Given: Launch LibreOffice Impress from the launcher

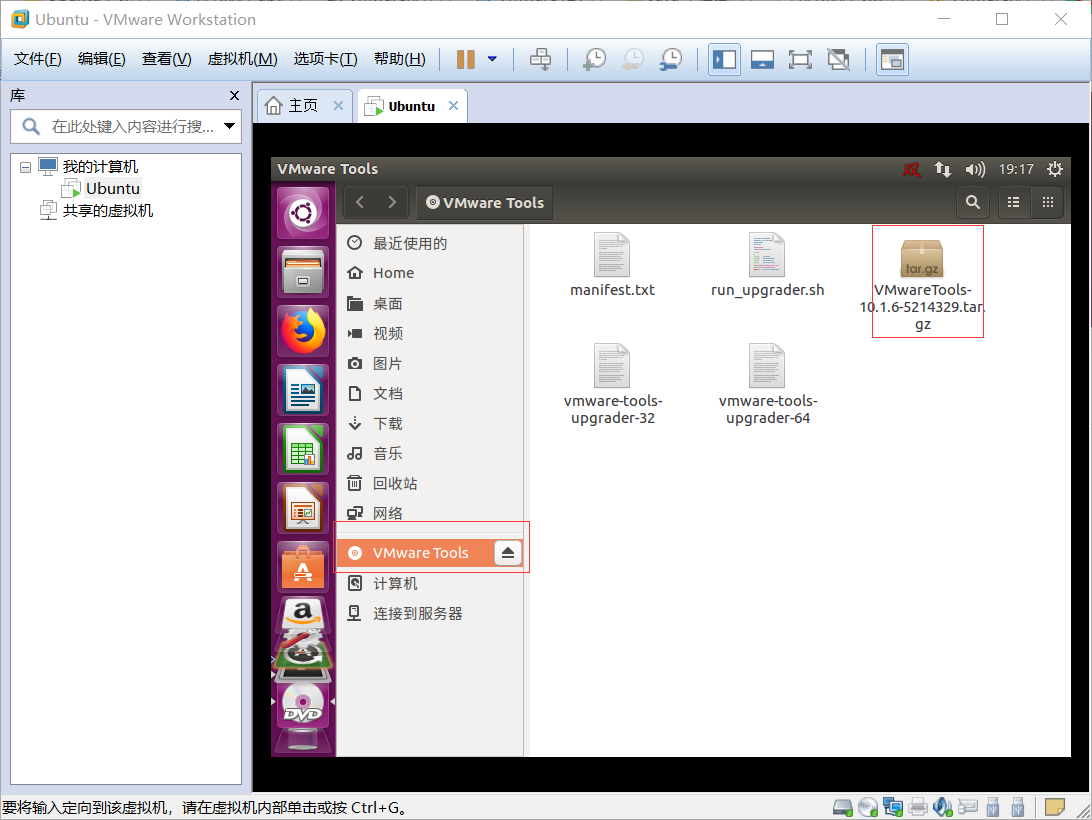Looking at the screenshot, I should pos(303,509).
